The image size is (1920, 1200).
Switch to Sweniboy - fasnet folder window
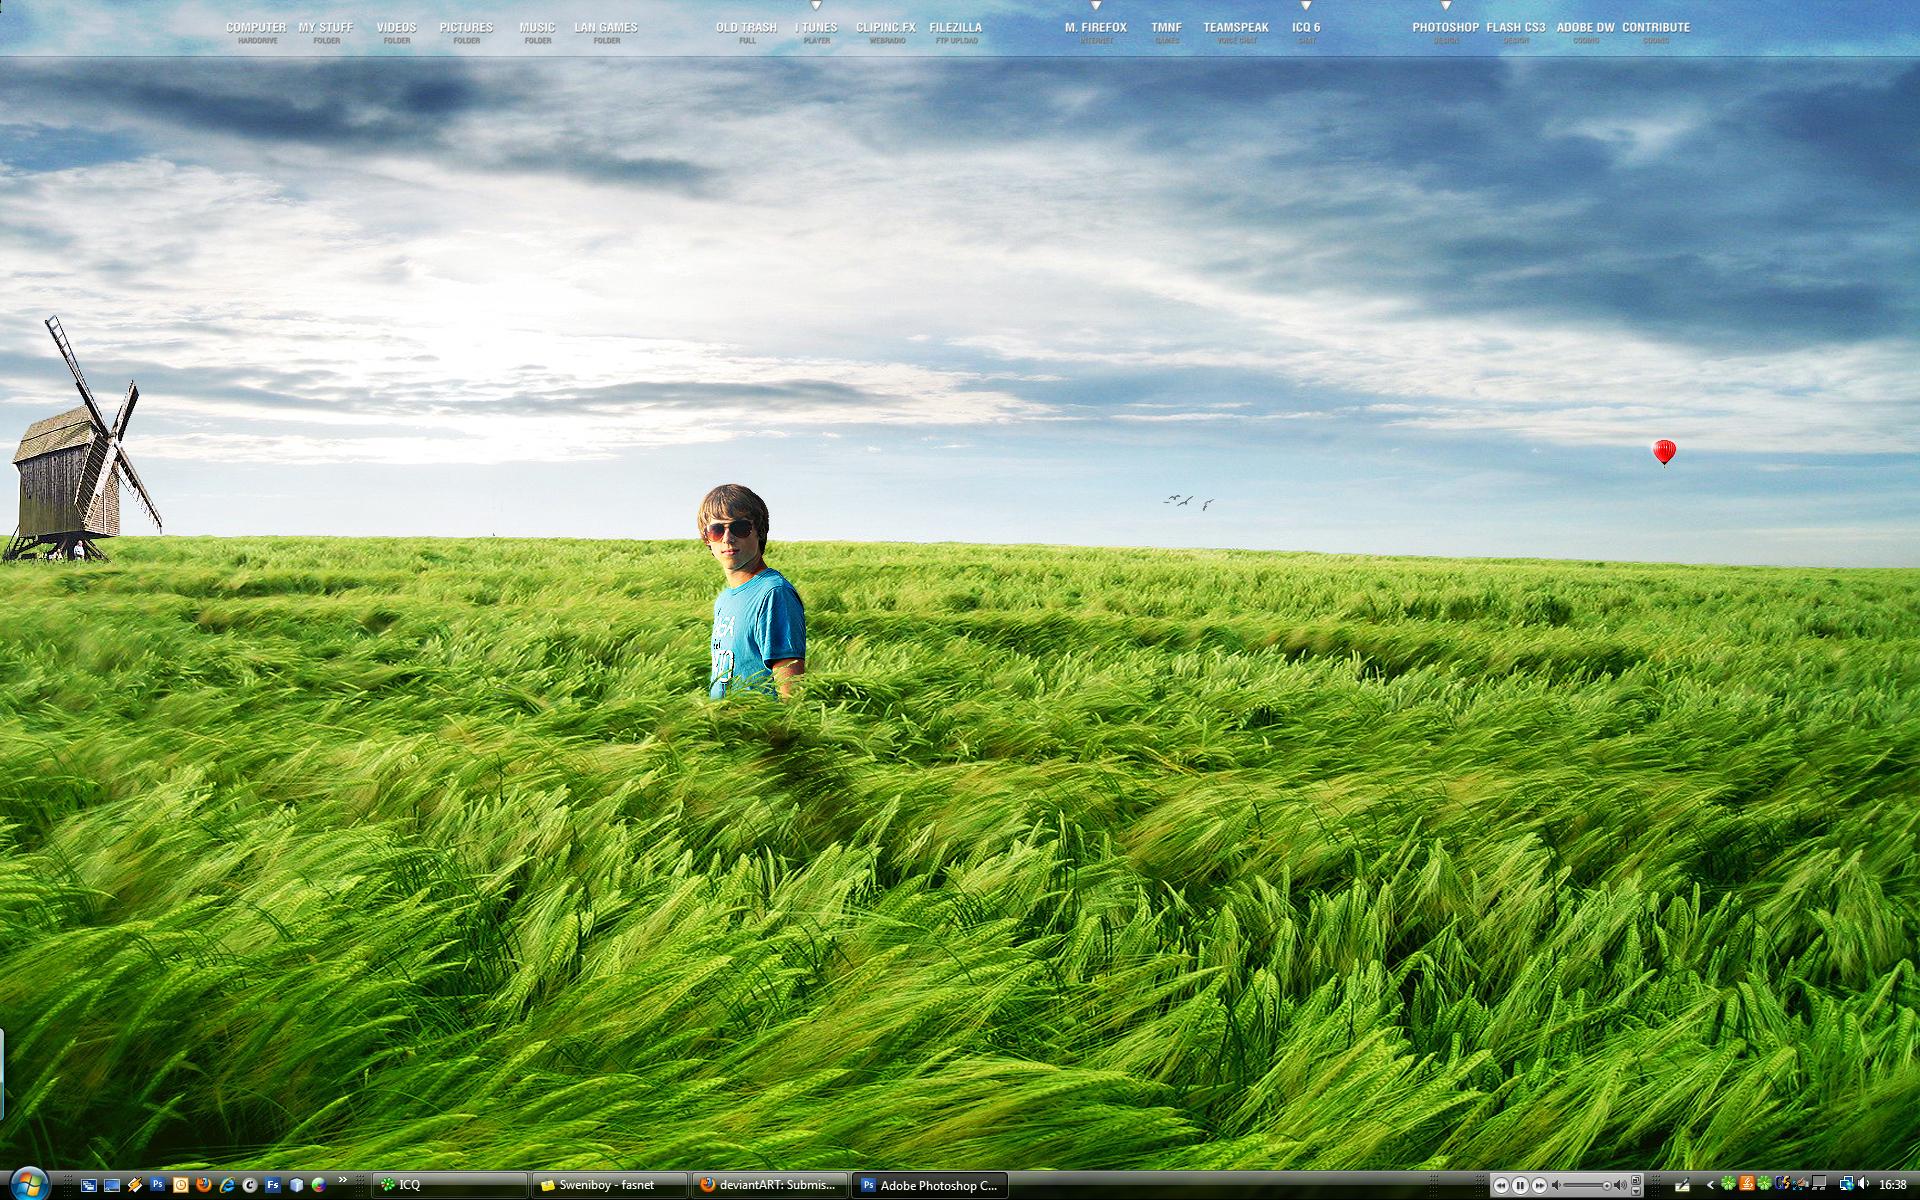(609, 1185)
